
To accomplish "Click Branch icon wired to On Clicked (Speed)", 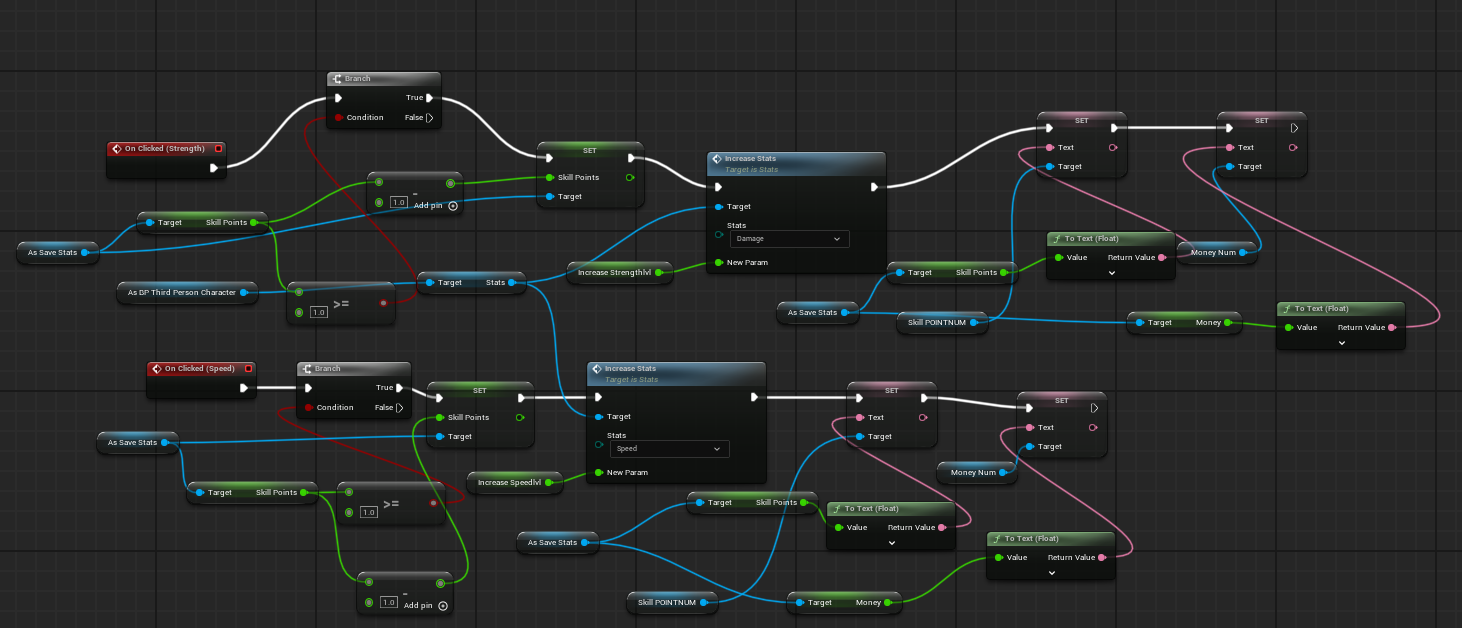I will [307, 369].
